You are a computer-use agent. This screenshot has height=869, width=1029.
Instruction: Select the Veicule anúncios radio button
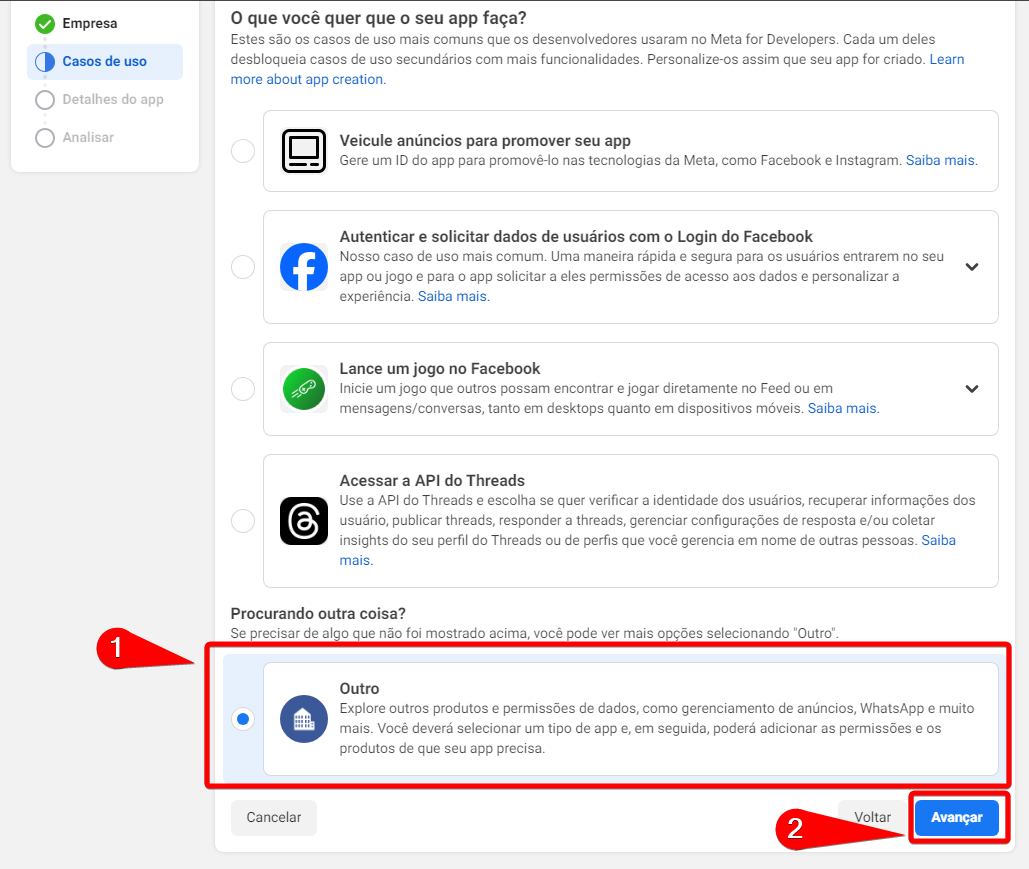(x=243, y=151)
